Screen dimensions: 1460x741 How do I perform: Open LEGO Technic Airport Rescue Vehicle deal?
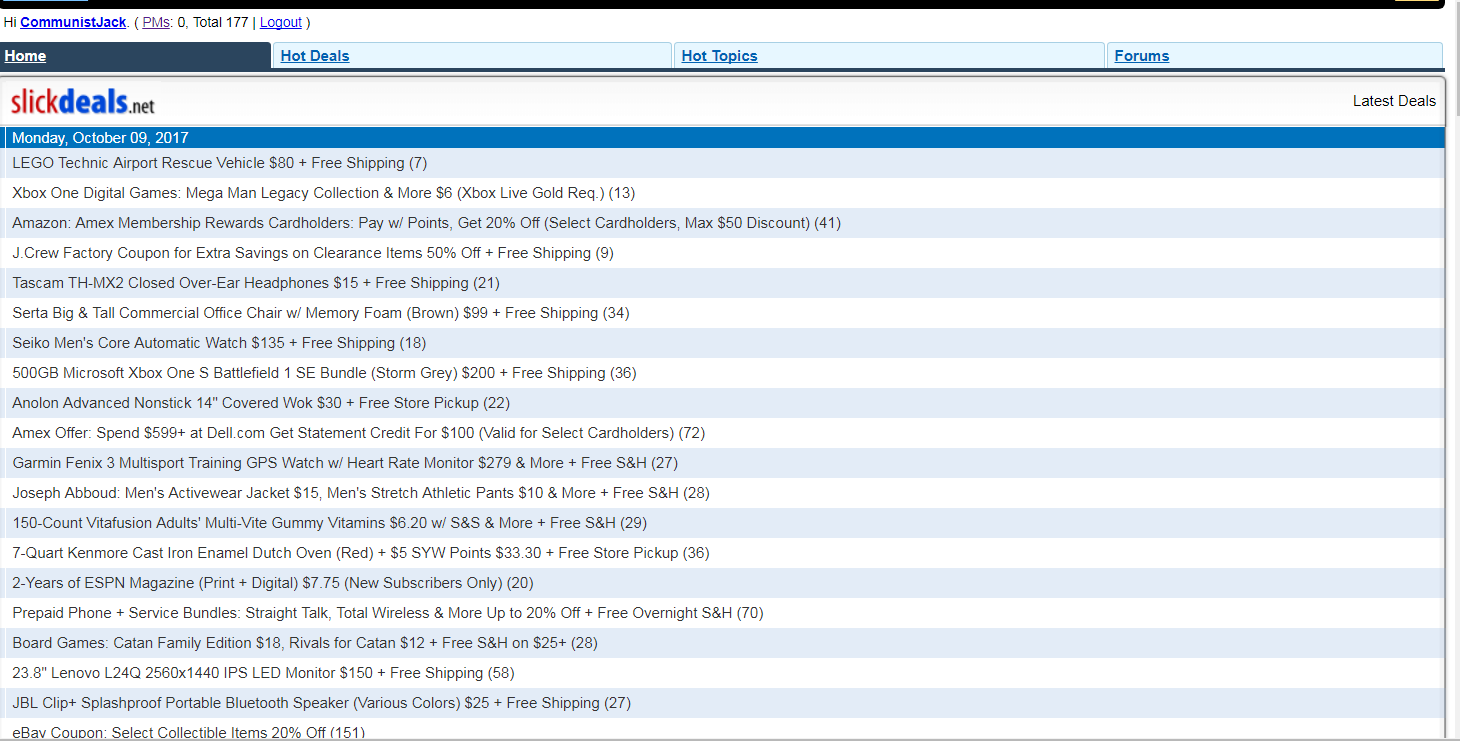click(219, 163)
